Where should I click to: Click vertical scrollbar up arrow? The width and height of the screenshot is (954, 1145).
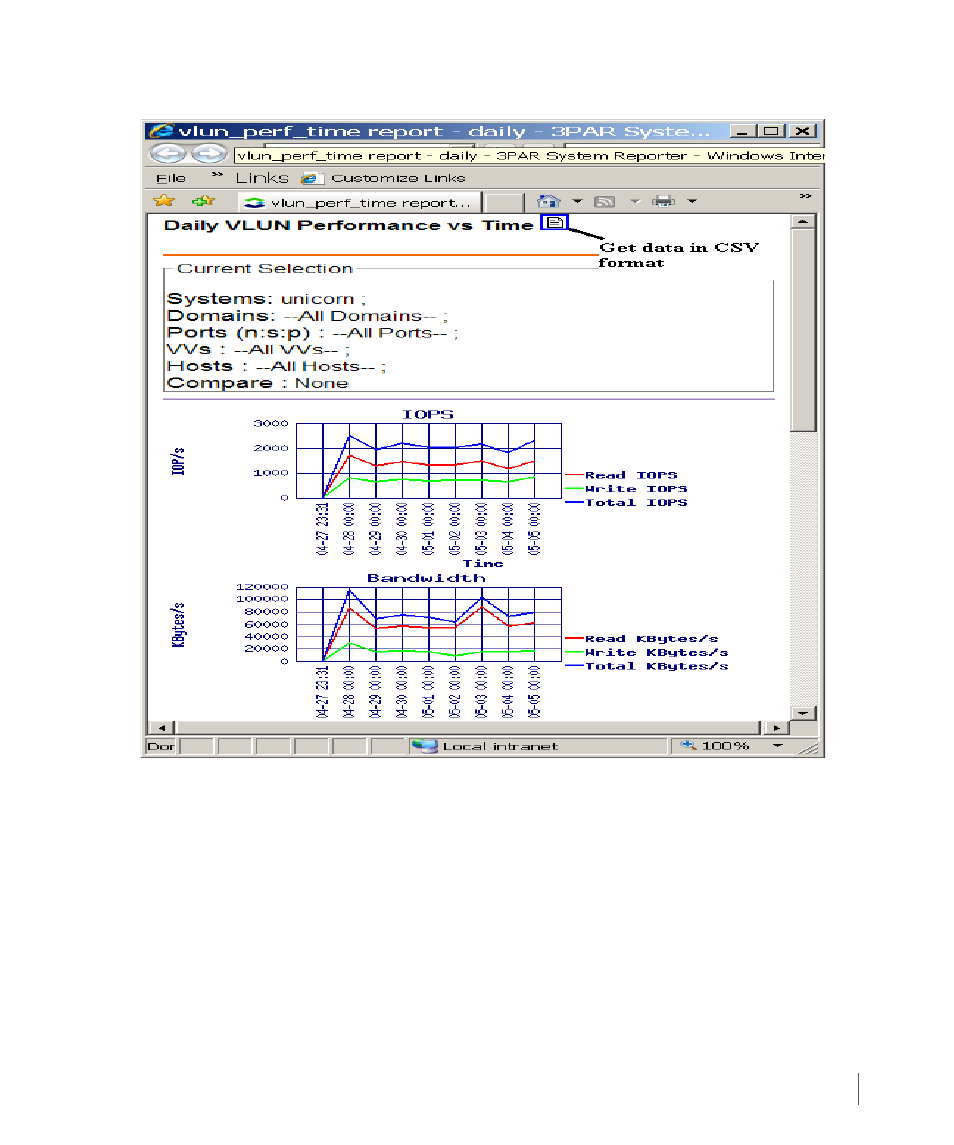click(x=803, y=221)
